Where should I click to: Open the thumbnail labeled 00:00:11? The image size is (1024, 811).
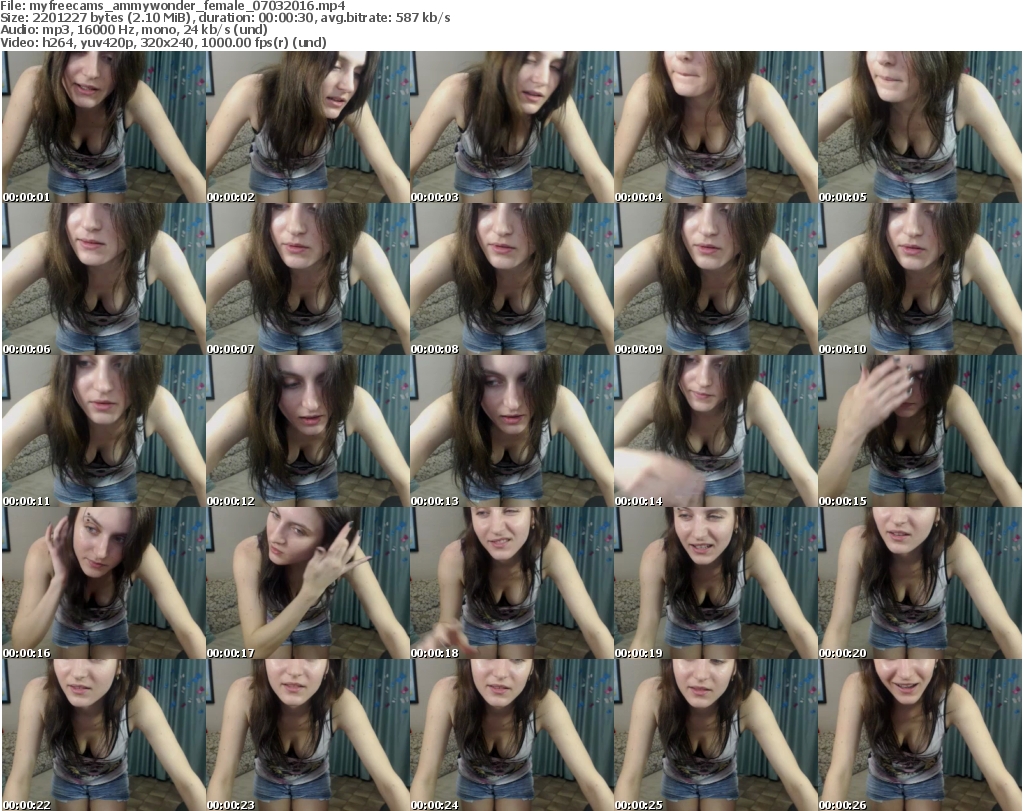(104, 432)
